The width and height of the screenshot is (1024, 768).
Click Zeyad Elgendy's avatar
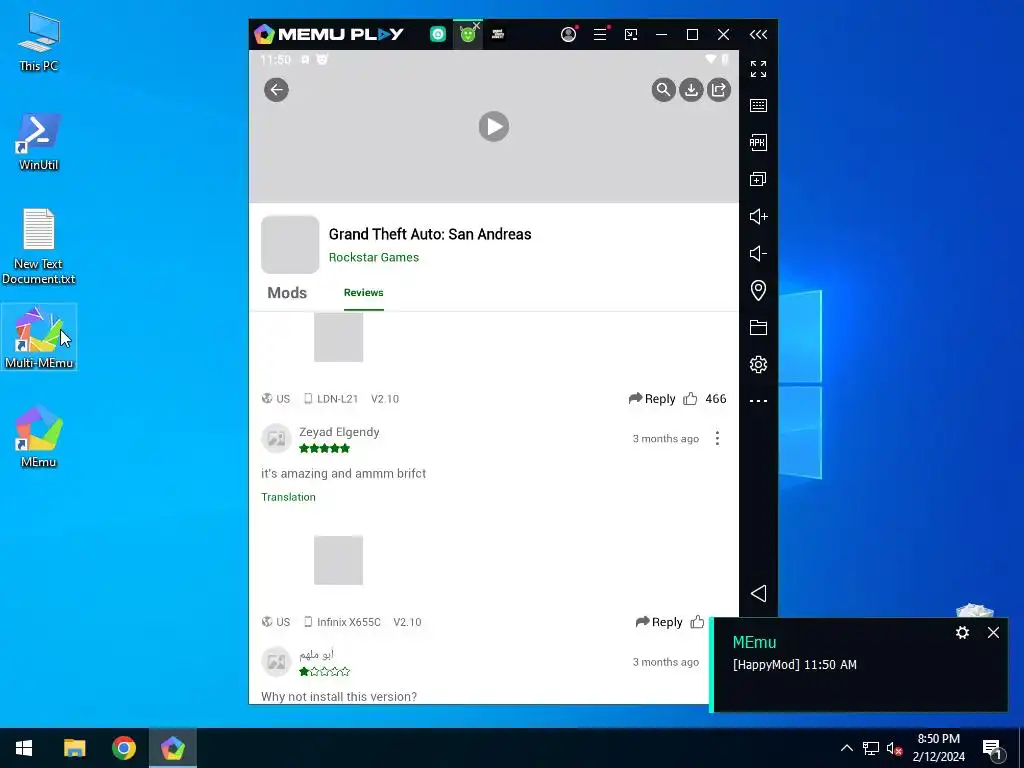click(x=276, y=438)
